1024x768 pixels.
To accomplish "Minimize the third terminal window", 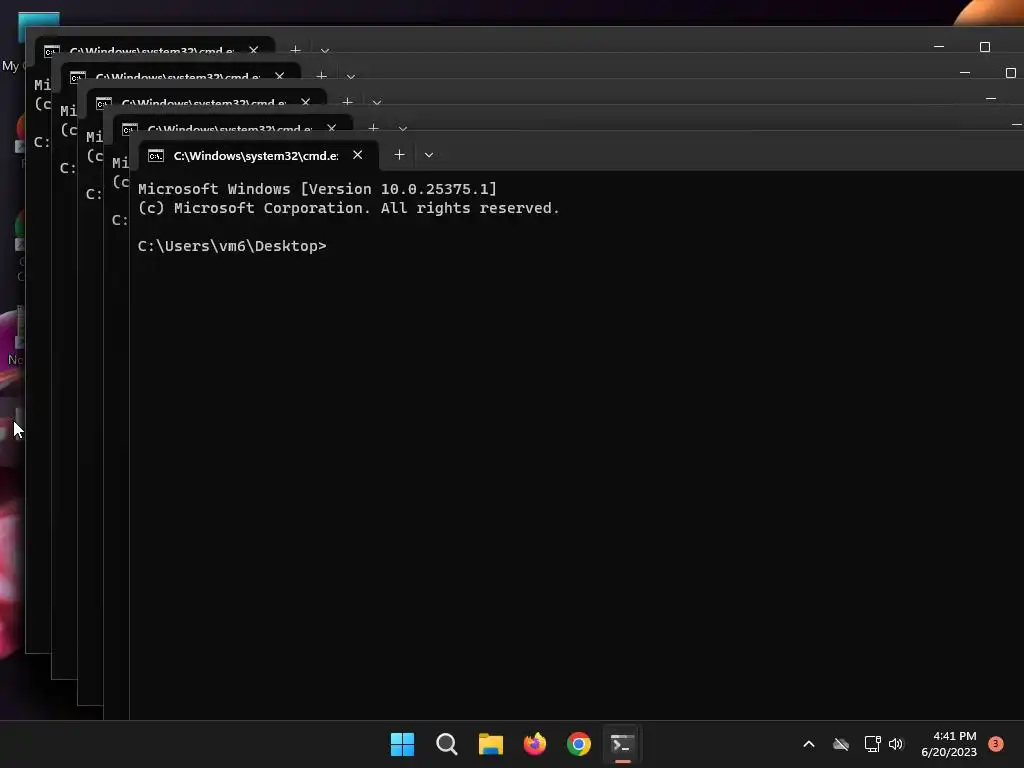I will coord(991,99).
